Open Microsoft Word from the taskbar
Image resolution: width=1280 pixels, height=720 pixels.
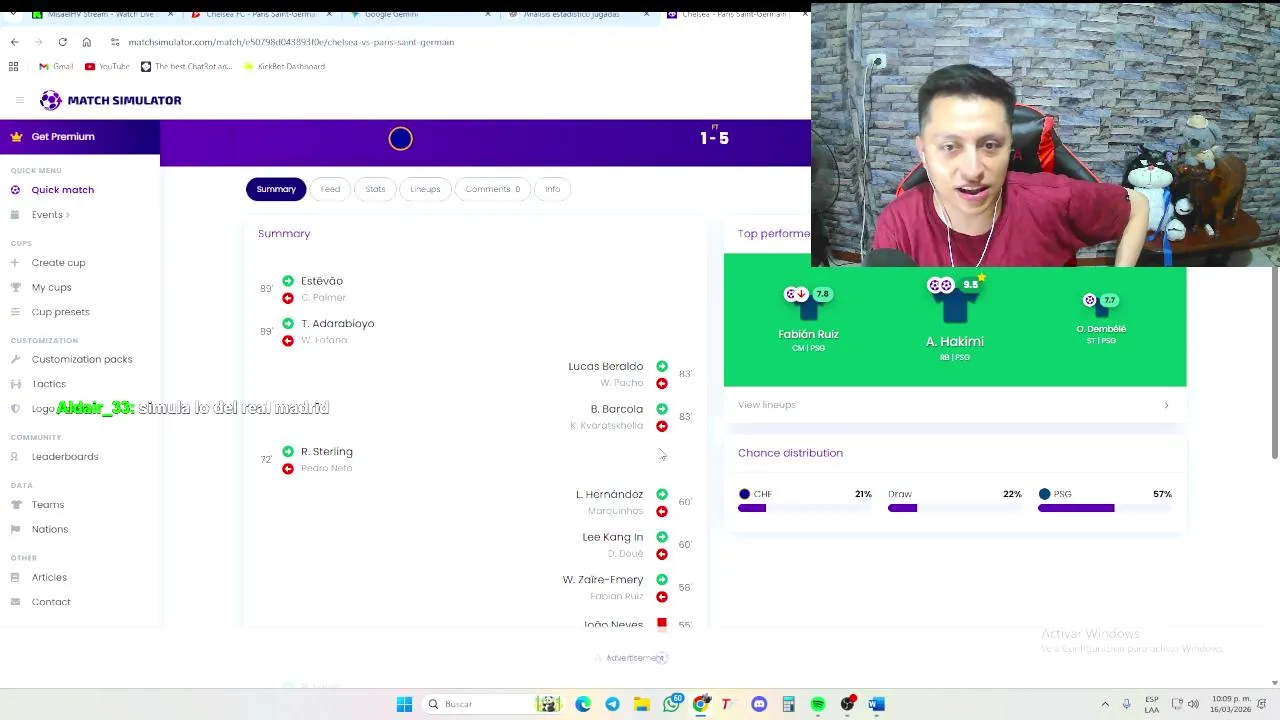tap(876, 704)
